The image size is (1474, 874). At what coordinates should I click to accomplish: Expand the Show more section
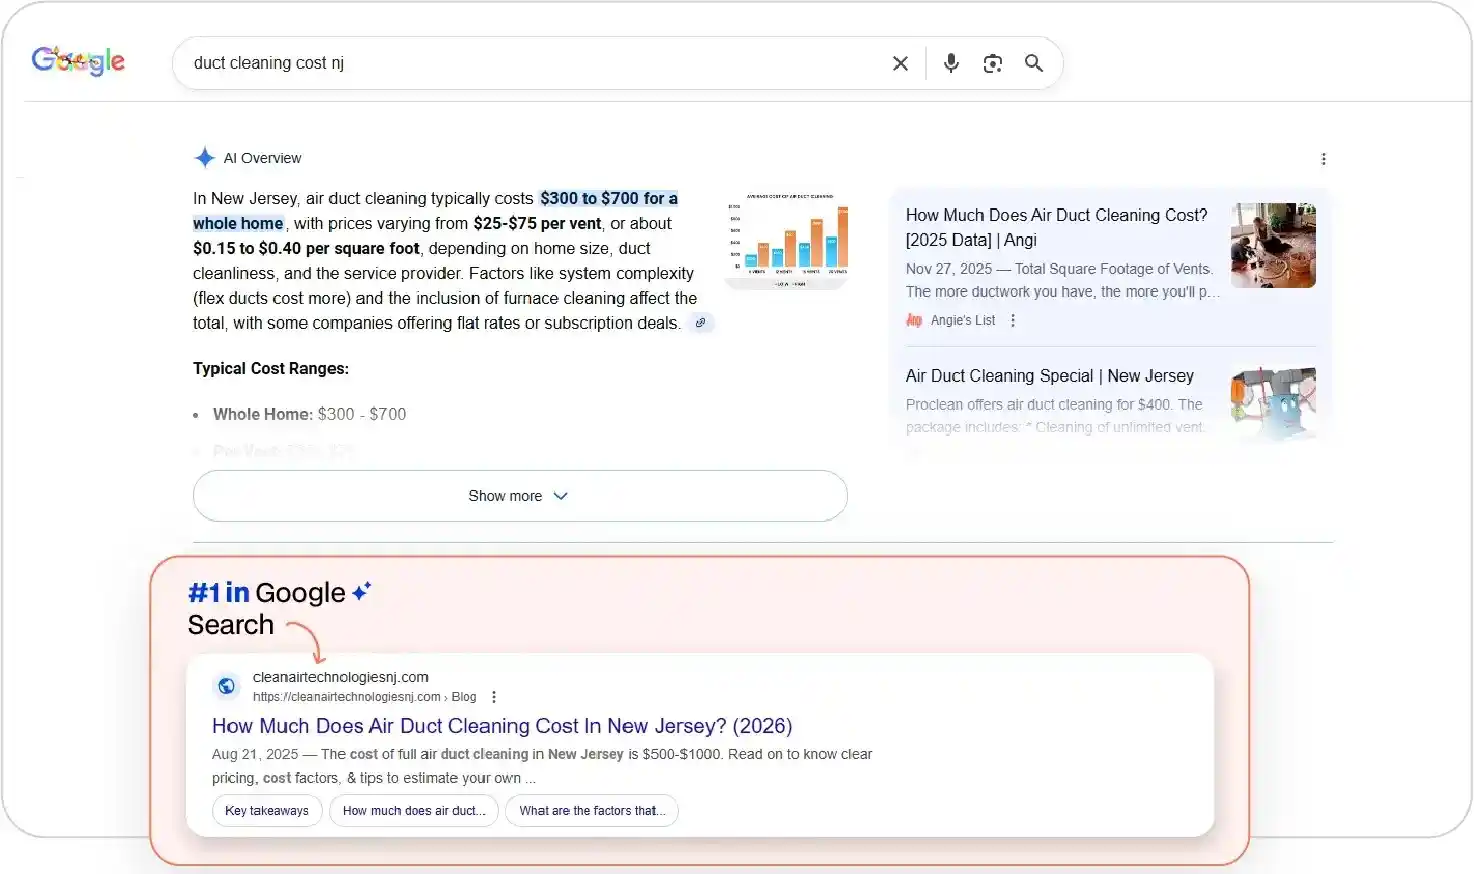(519, 495)
